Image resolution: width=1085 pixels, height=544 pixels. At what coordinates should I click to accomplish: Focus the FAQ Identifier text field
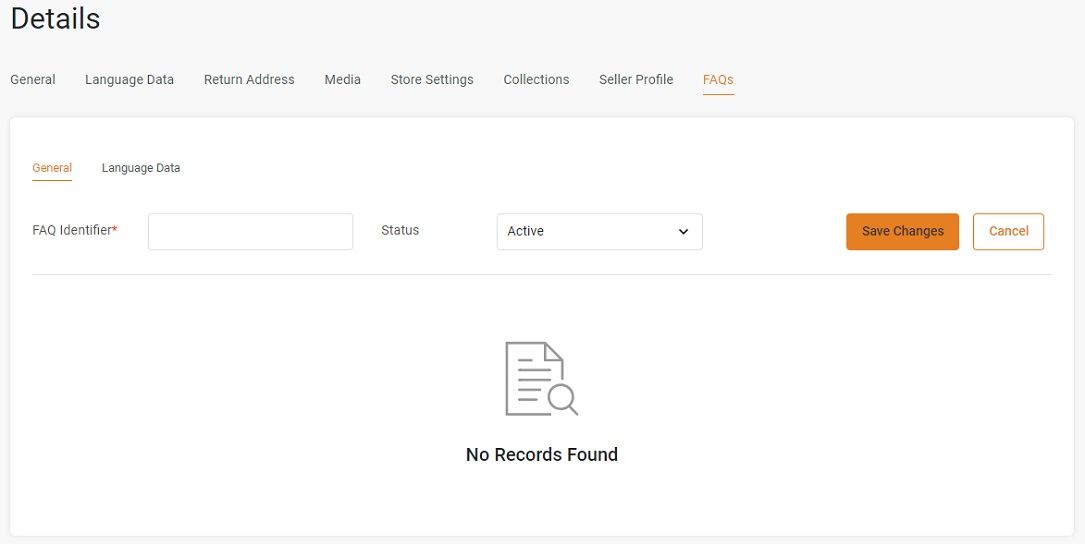coord(250,231)
